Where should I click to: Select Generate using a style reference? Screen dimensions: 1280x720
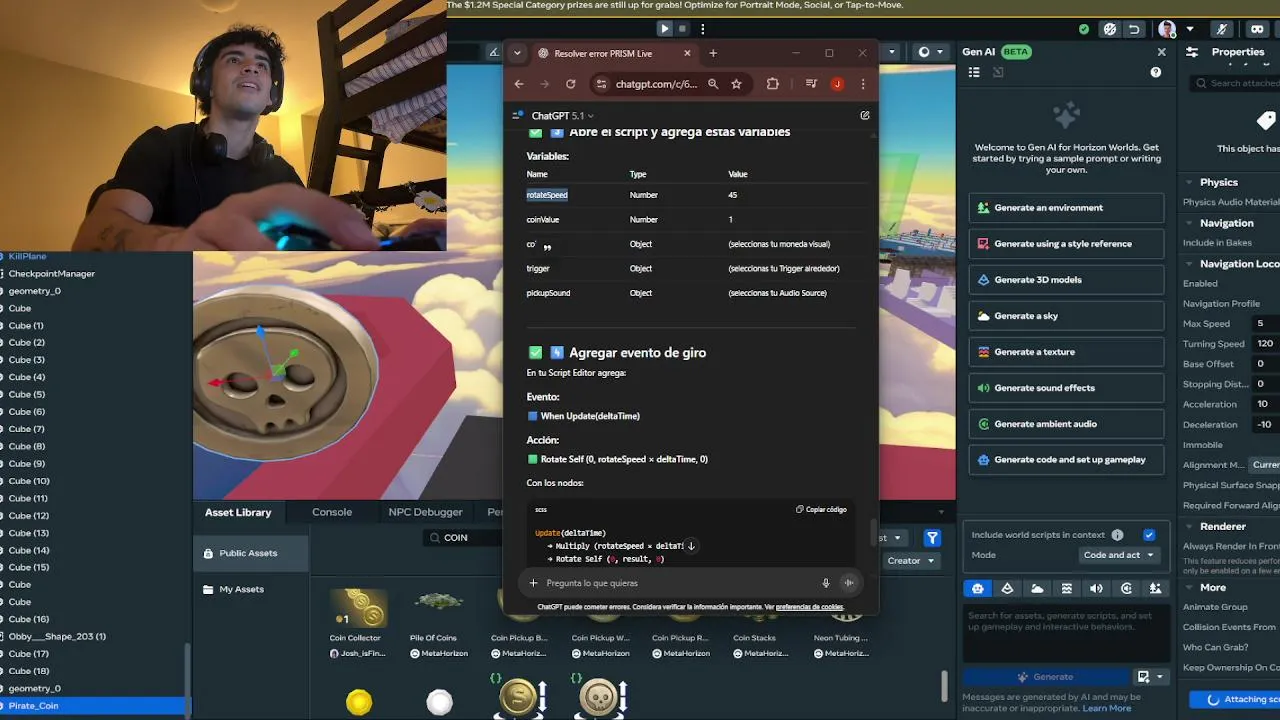tap(1066, 244)
